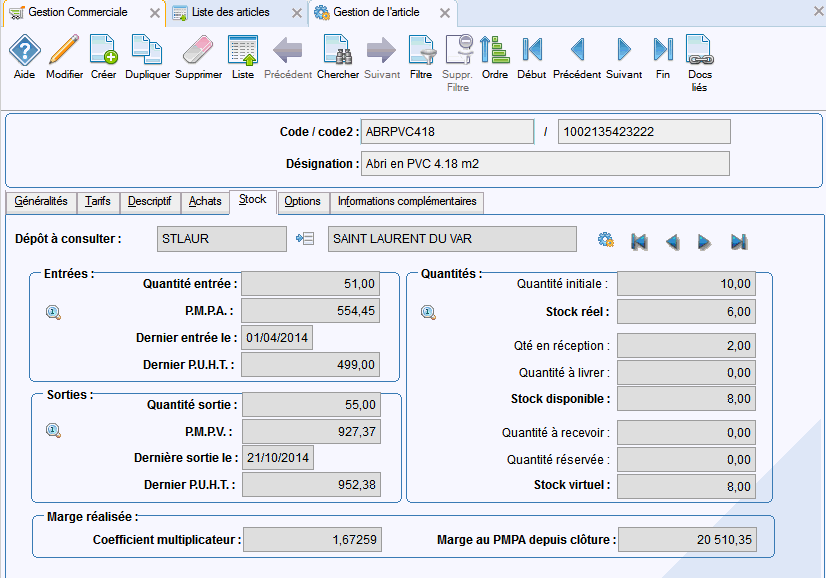Close the Gestion de l'article tab
This screenshot has width=826, height=578.
(x=445, y=13)
